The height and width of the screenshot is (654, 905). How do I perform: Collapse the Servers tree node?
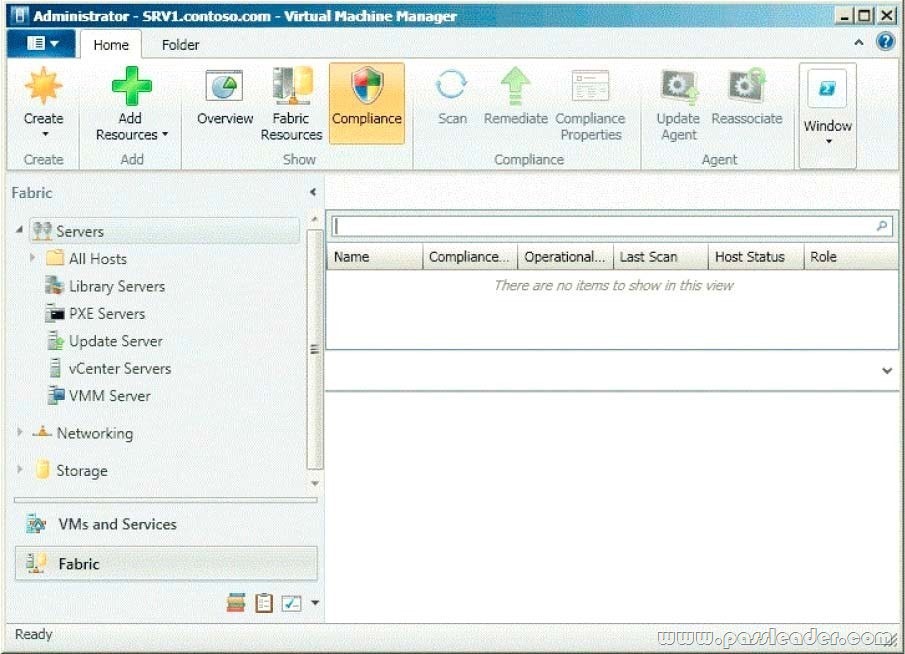pyautogui.click(x=19, y=230)
